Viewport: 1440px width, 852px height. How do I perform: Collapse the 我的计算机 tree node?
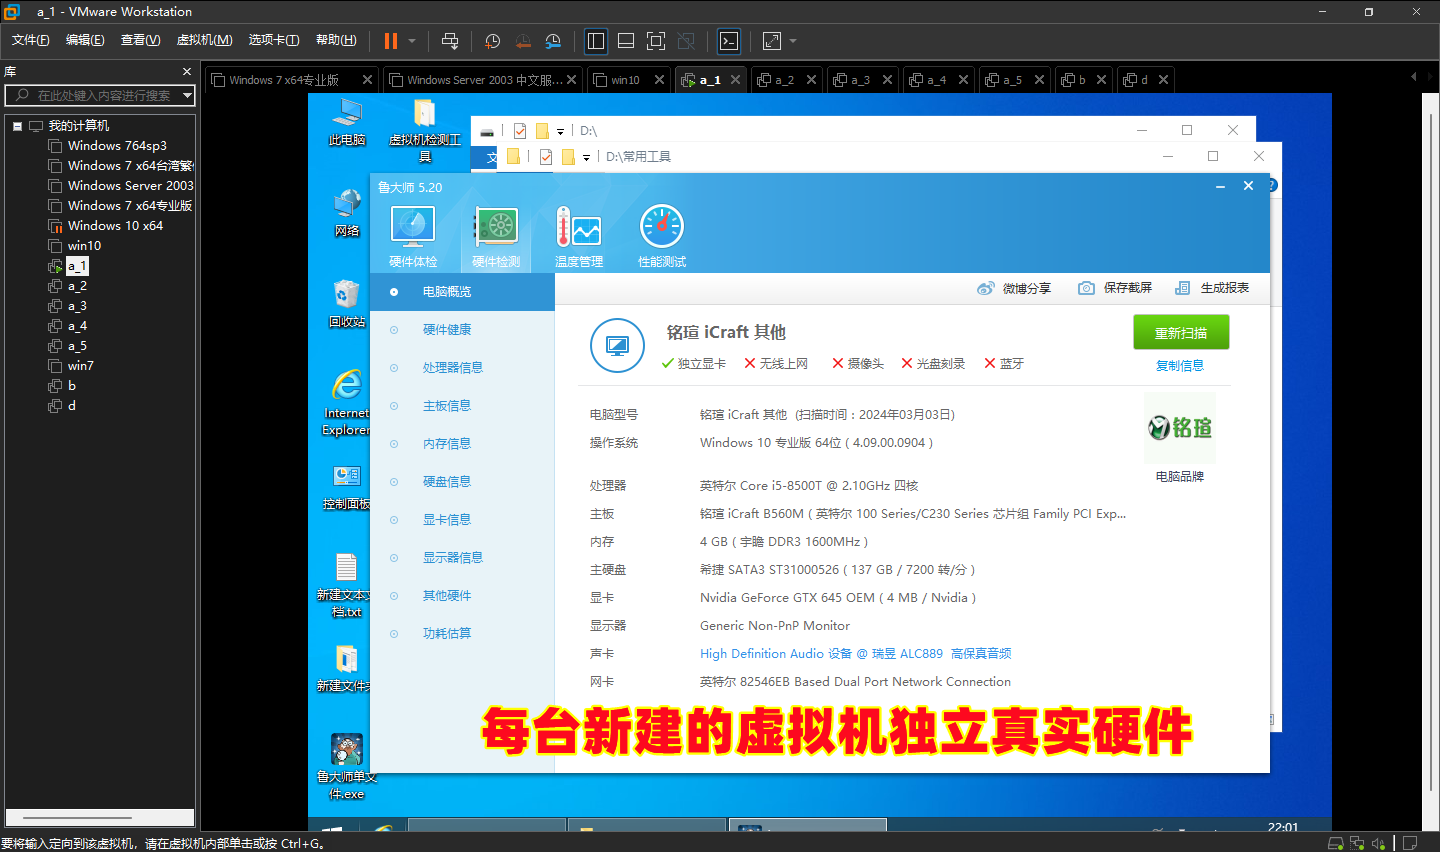click(17, 126)
